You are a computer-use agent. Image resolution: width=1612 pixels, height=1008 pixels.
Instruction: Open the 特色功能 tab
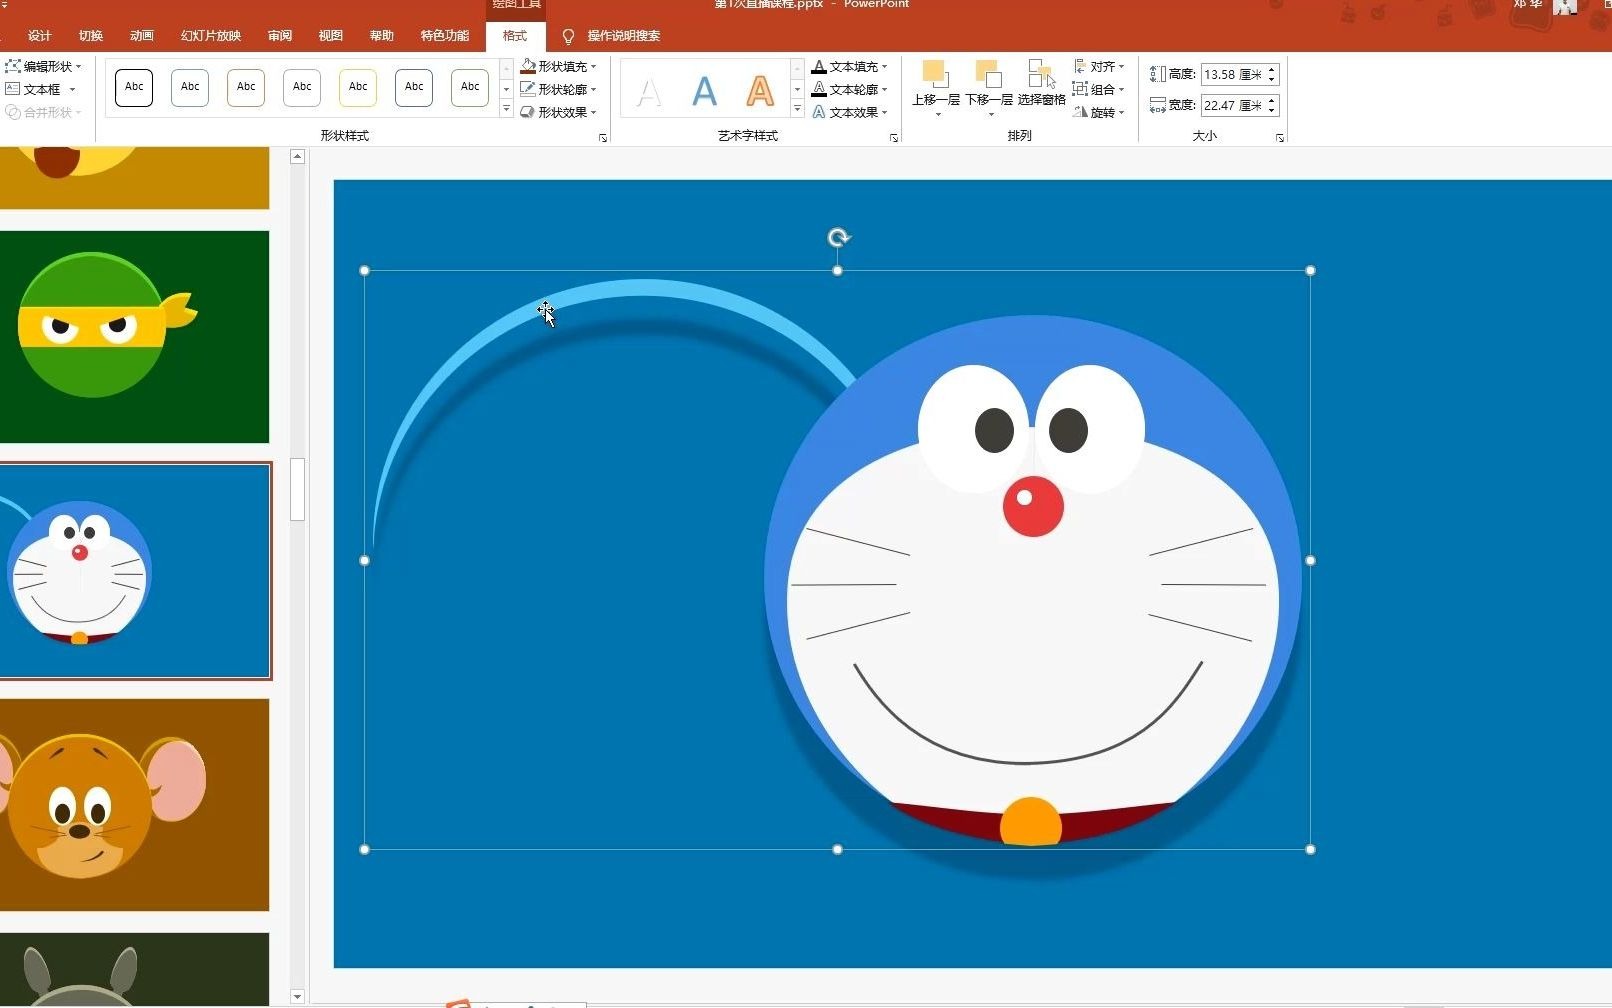[445, 36]
